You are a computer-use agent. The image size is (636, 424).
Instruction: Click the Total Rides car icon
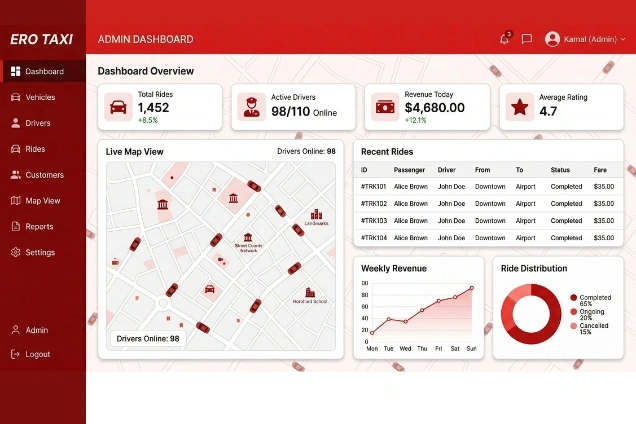(x=119, y=107)
